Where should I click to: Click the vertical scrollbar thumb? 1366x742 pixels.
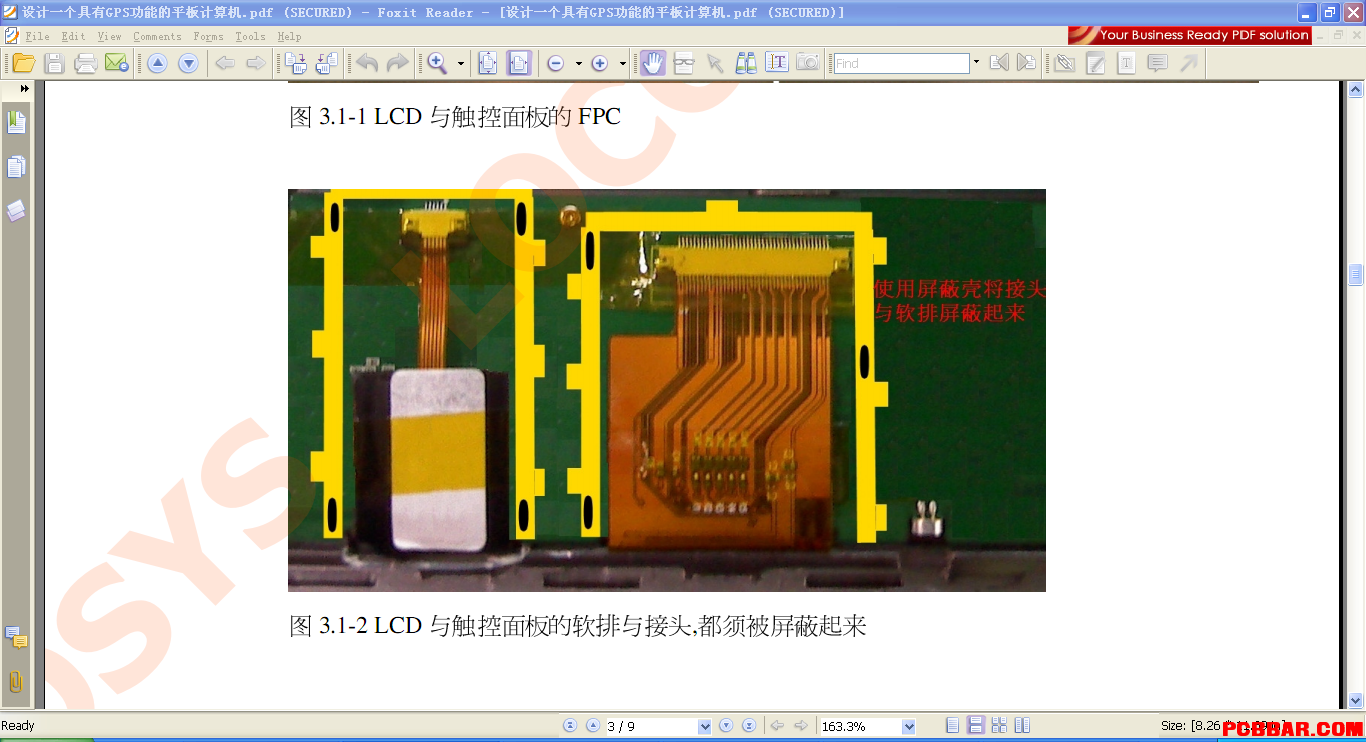[1356, 274]
